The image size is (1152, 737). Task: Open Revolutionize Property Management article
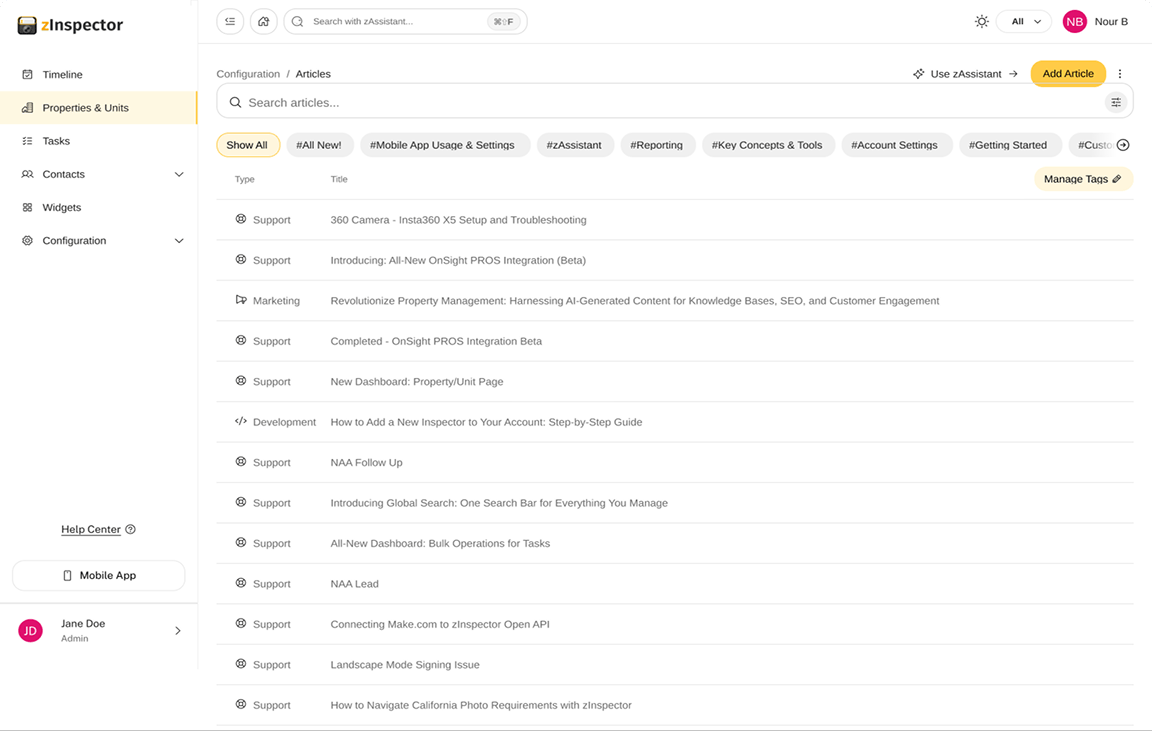coord(635,301)
